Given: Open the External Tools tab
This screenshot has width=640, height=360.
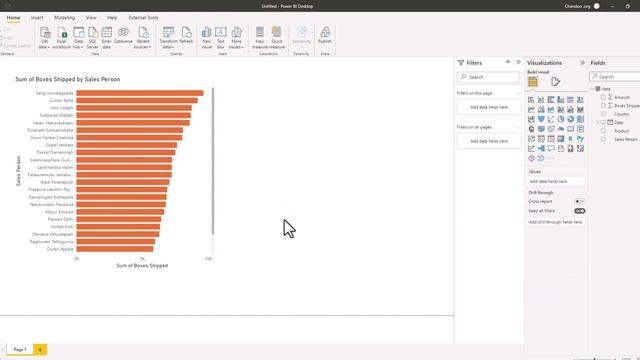Looking at the screenshot, I should tap(143, 18).
